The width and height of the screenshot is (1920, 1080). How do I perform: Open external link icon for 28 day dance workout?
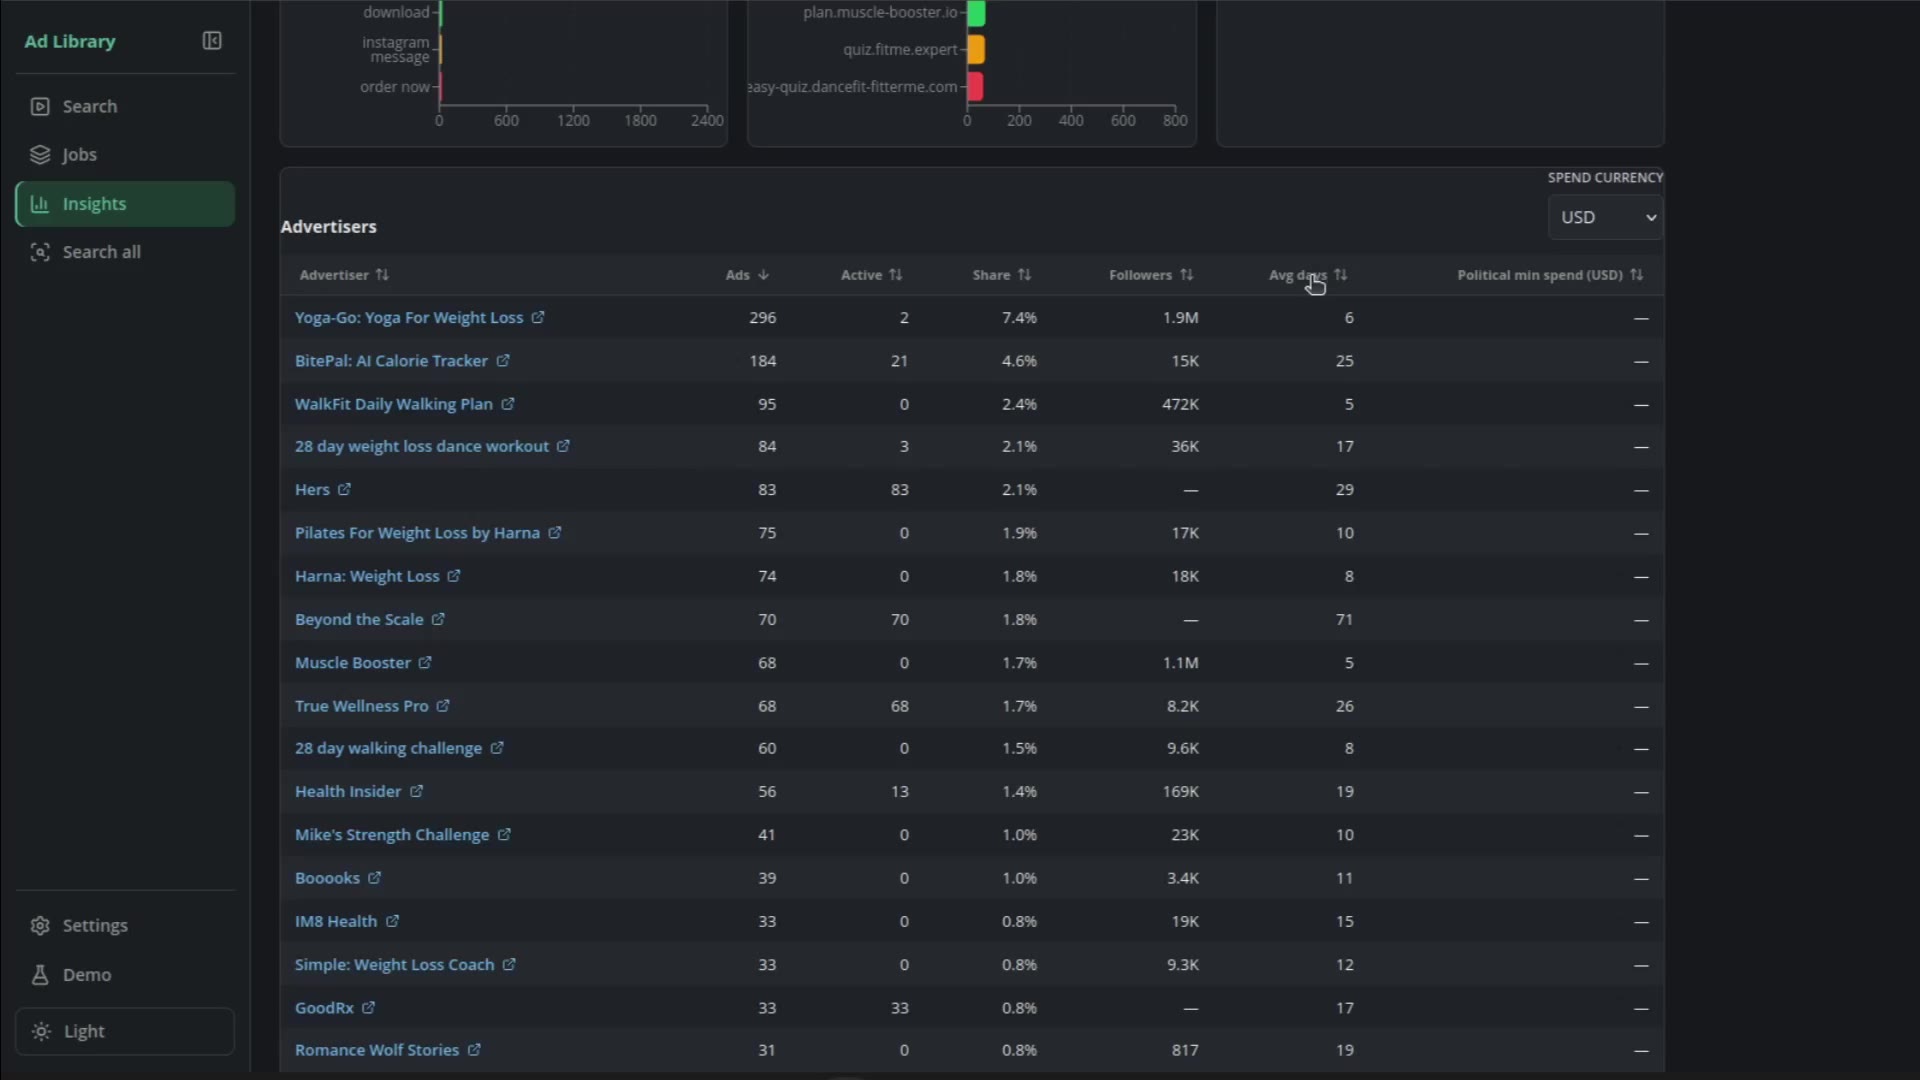point(563,446)
